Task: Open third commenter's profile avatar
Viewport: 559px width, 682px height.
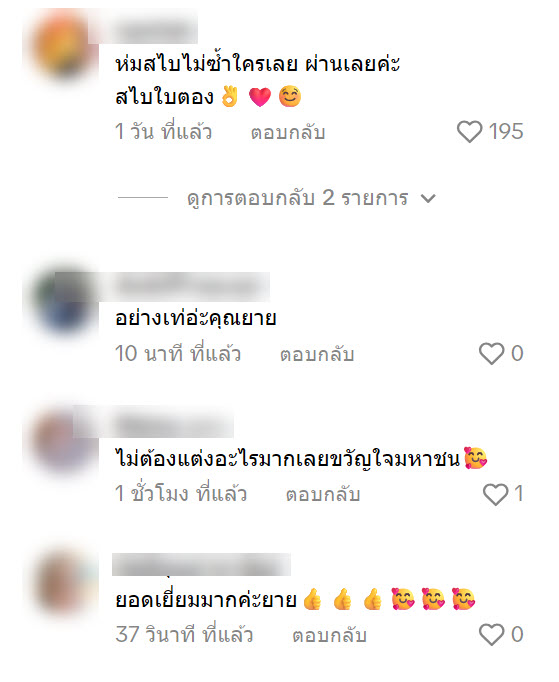Action: click(x=63, y=441)
